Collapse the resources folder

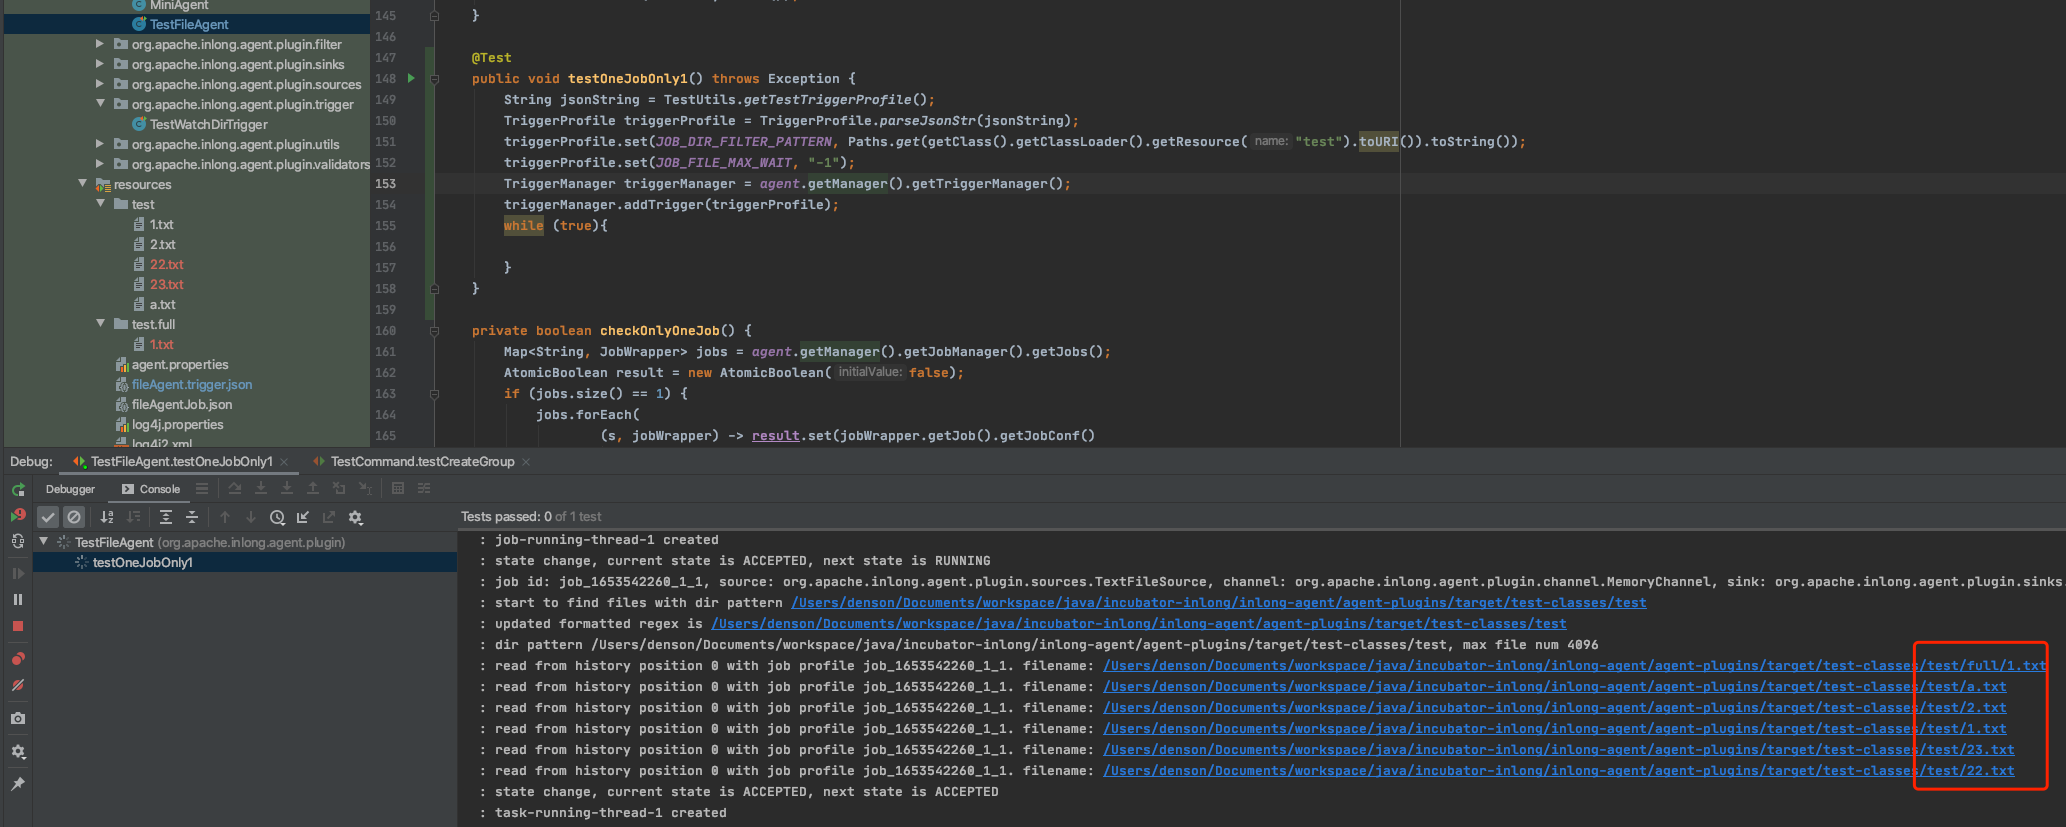tap(82, 183)
